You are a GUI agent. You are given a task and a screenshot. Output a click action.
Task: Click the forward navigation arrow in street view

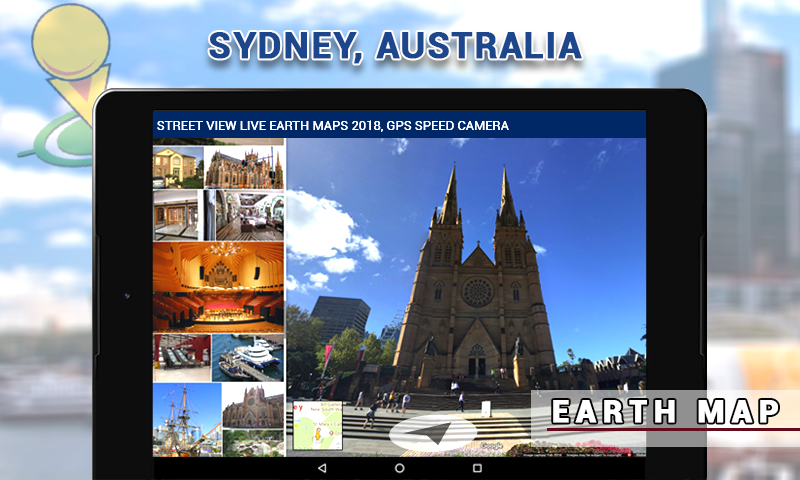tap(433, 432)
